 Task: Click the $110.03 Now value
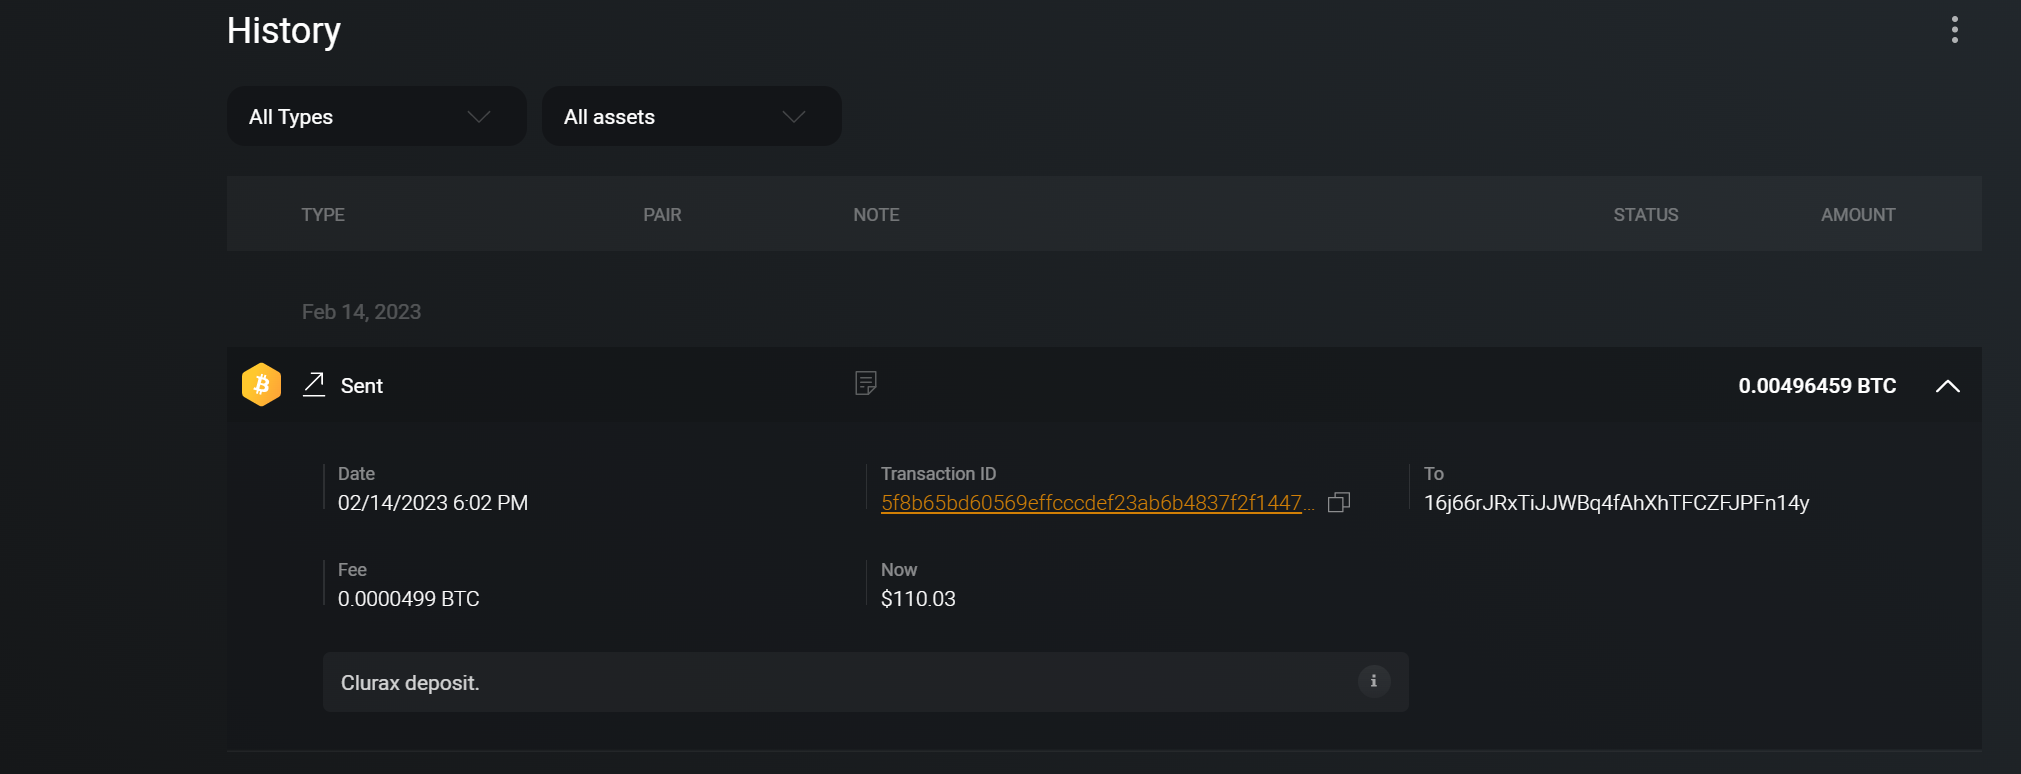(x=918, y=599)
